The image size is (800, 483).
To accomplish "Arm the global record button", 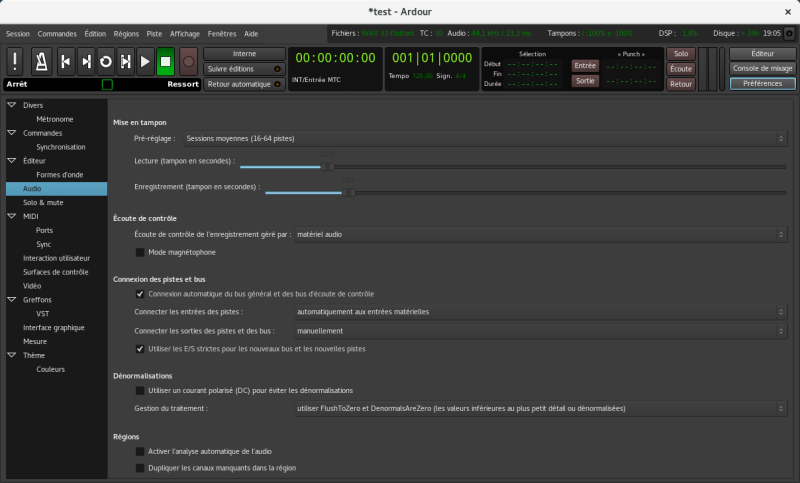I will [x=188, y=62].
